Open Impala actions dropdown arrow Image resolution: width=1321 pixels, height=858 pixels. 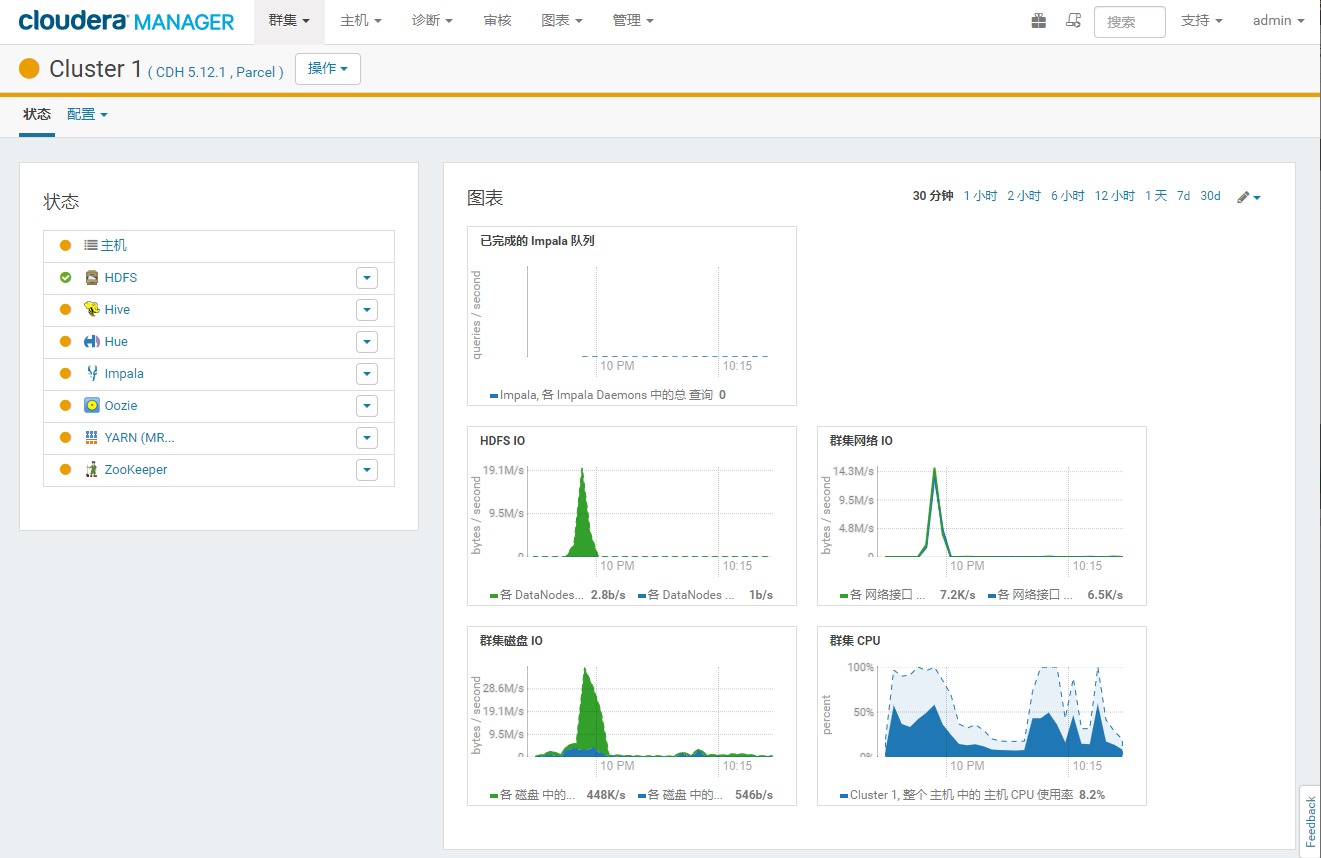tap(367, 373)
